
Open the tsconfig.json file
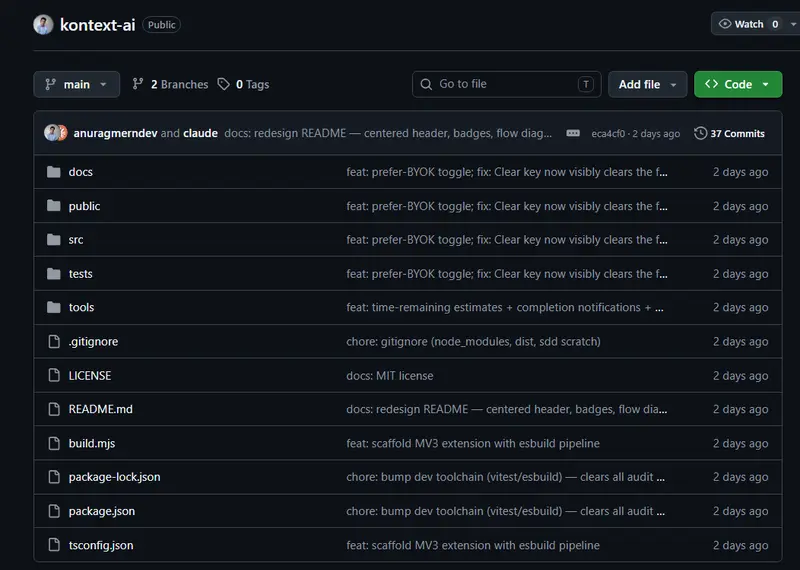101,546
